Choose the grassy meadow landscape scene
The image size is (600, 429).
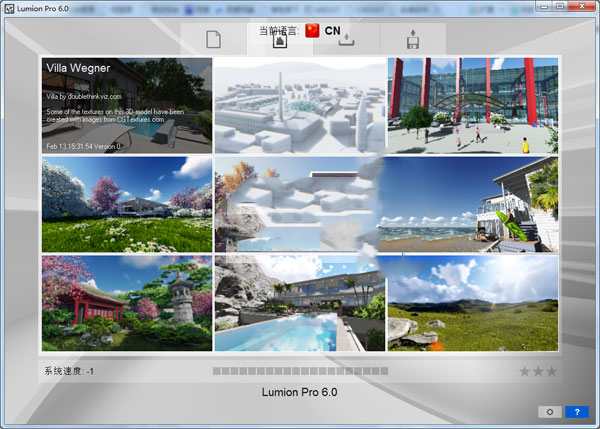tap(472, 302)
